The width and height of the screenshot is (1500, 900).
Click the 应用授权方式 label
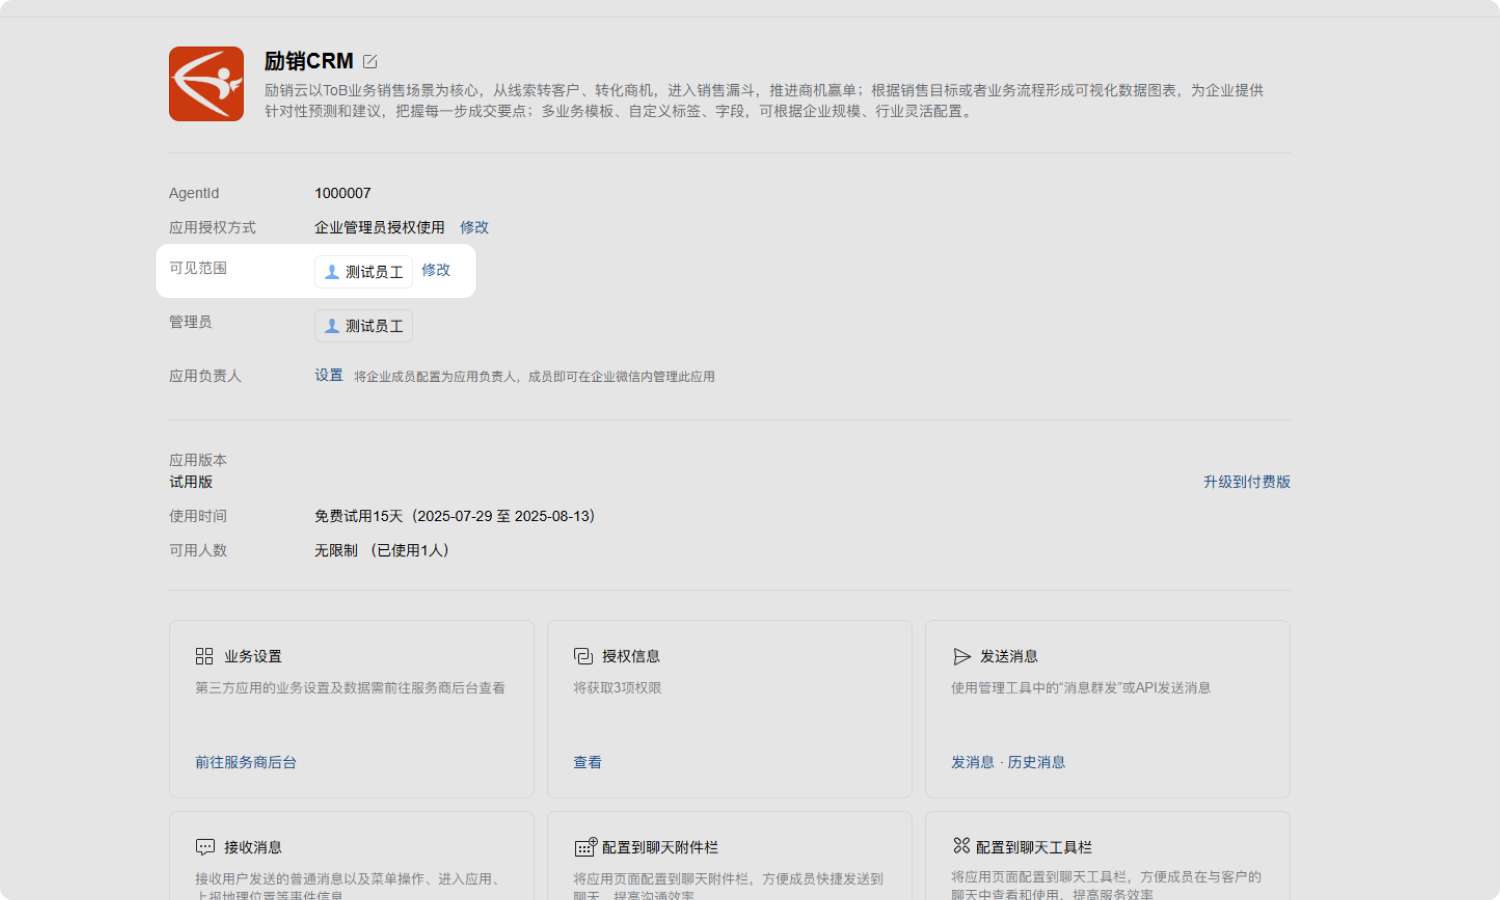[212, 227]
